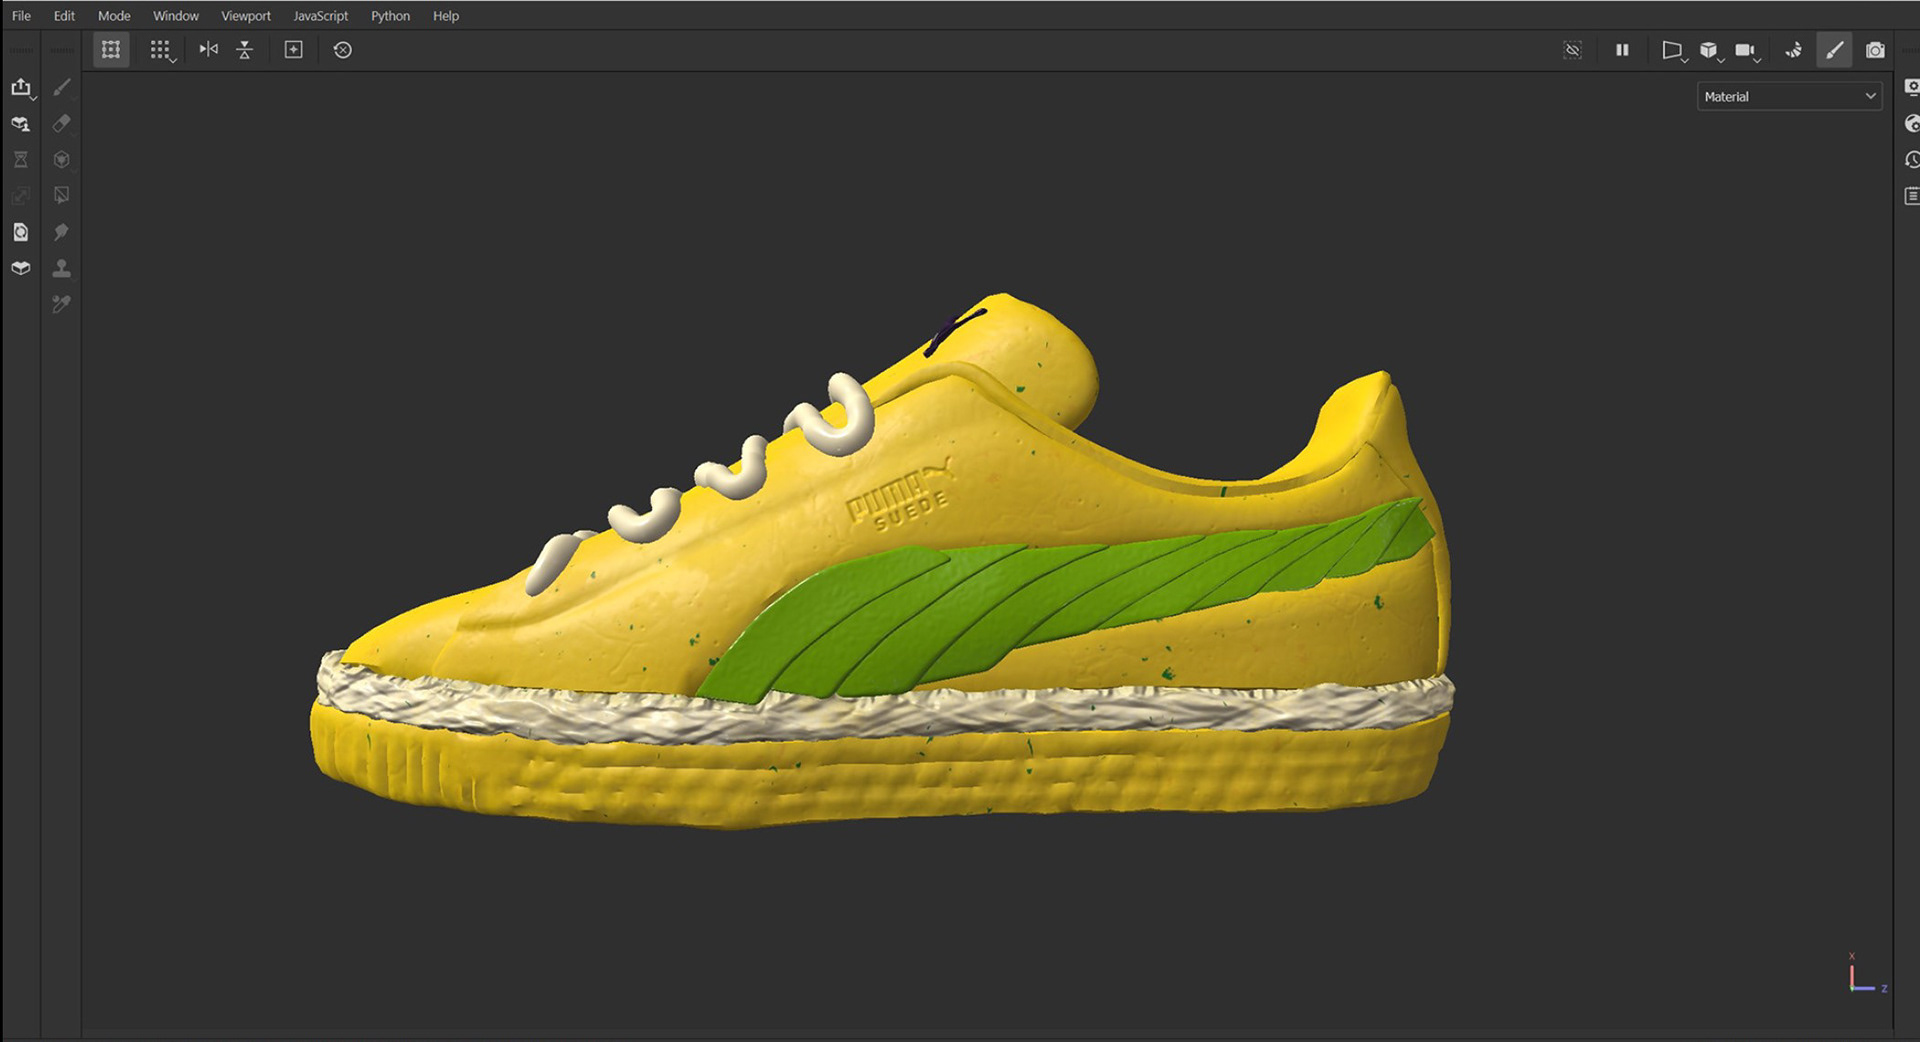Screen dimensions: 1920x1042
Task: Toggle the highlighted brush painting mode button
Action: [x=1834, y=50]
